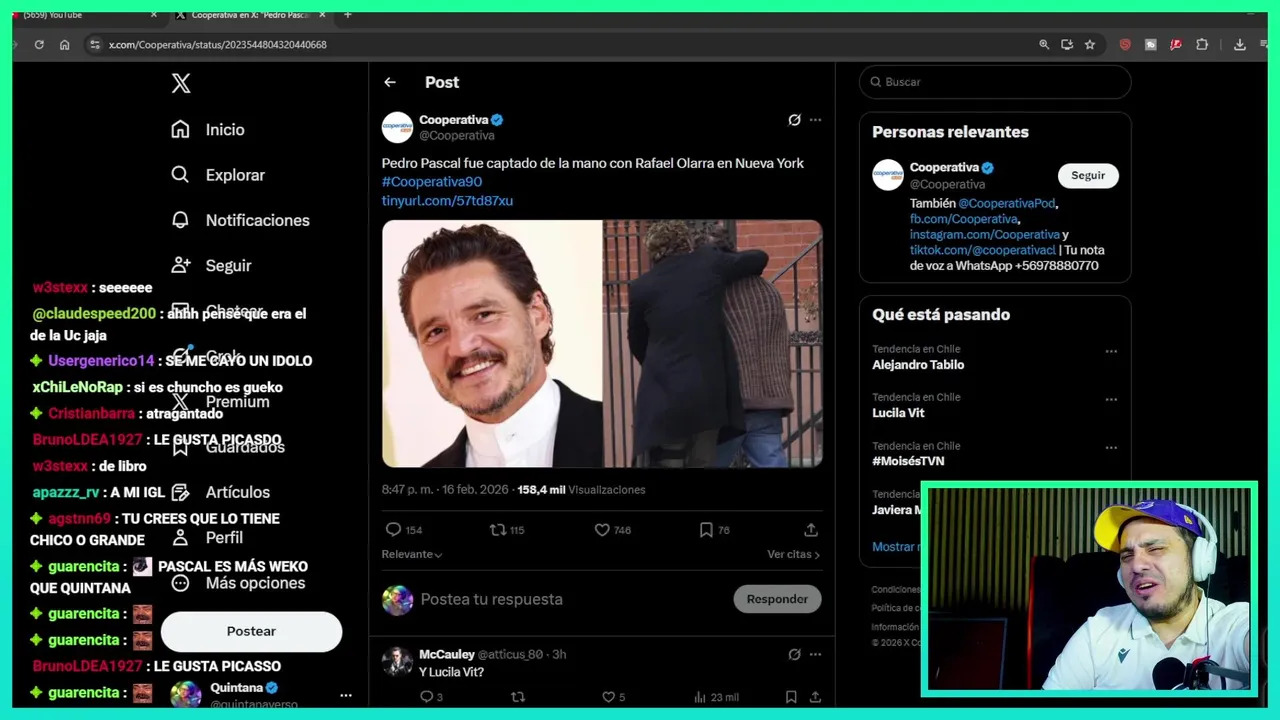Click the Grok icon on Cooperativa post

[794, 120]
